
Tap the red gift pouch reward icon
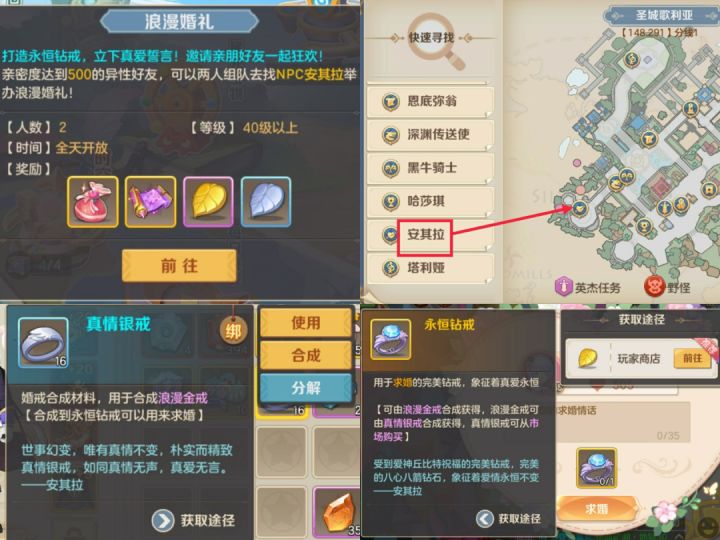(x=92, y=202)
